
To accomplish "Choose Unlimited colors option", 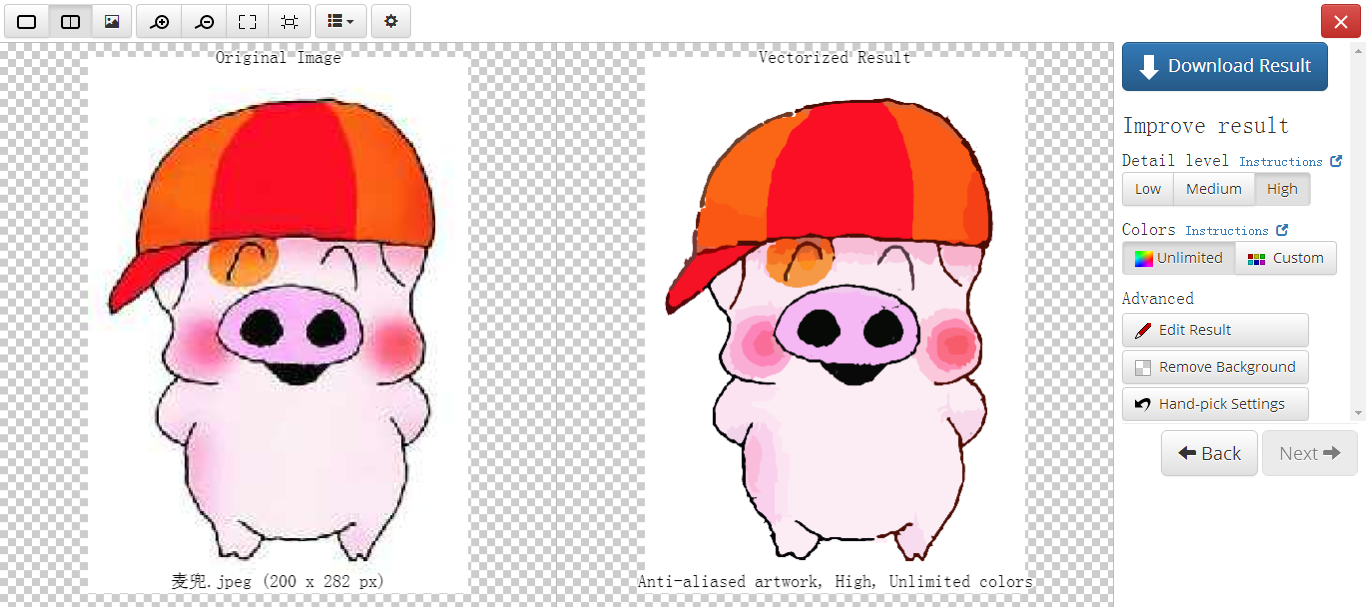I will coord(1178,258).
